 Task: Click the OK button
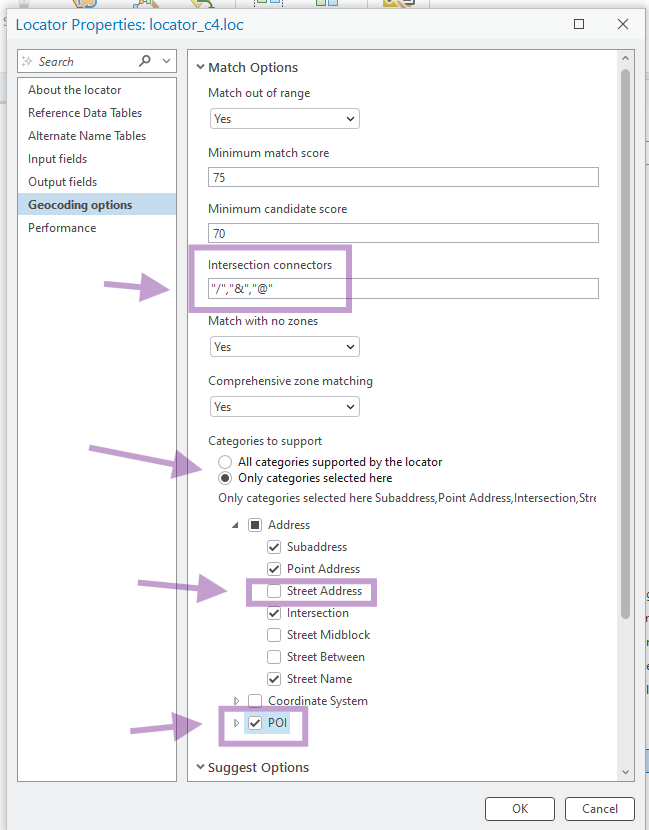pyautogui.click(x=519, y=808)
